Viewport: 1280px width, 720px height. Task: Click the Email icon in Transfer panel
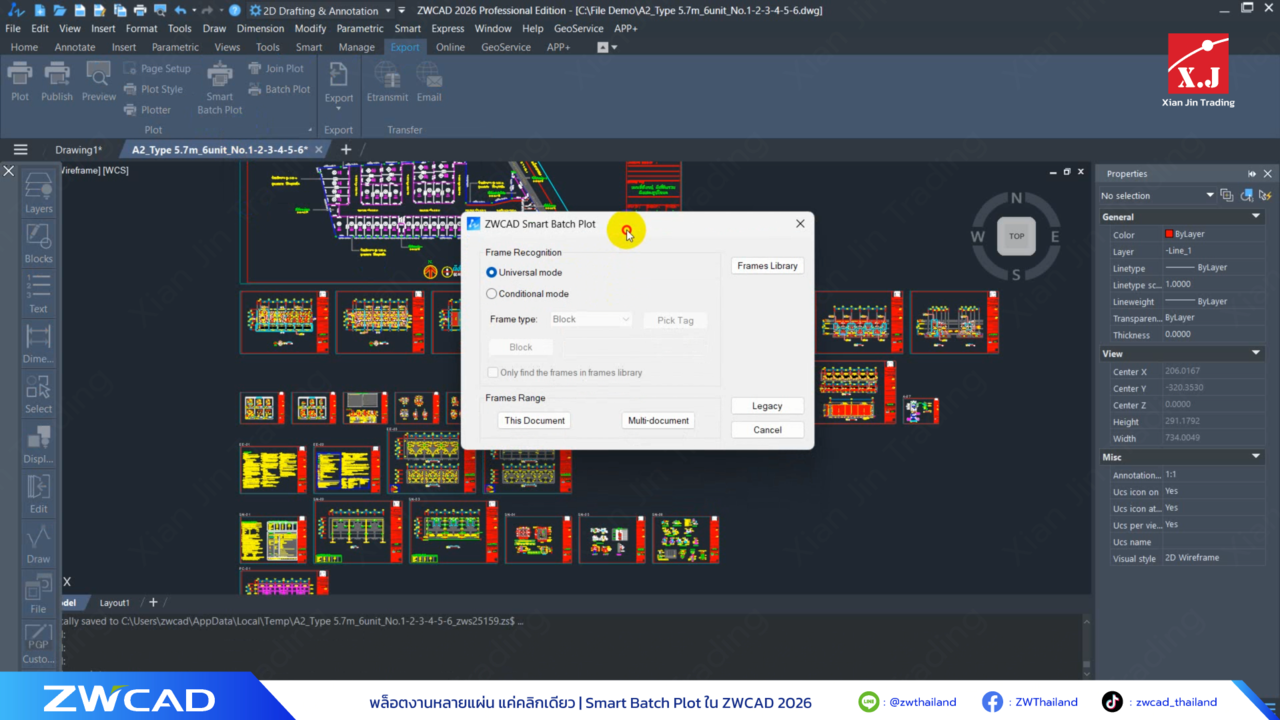pyautogui.click(x=429, y=82)
